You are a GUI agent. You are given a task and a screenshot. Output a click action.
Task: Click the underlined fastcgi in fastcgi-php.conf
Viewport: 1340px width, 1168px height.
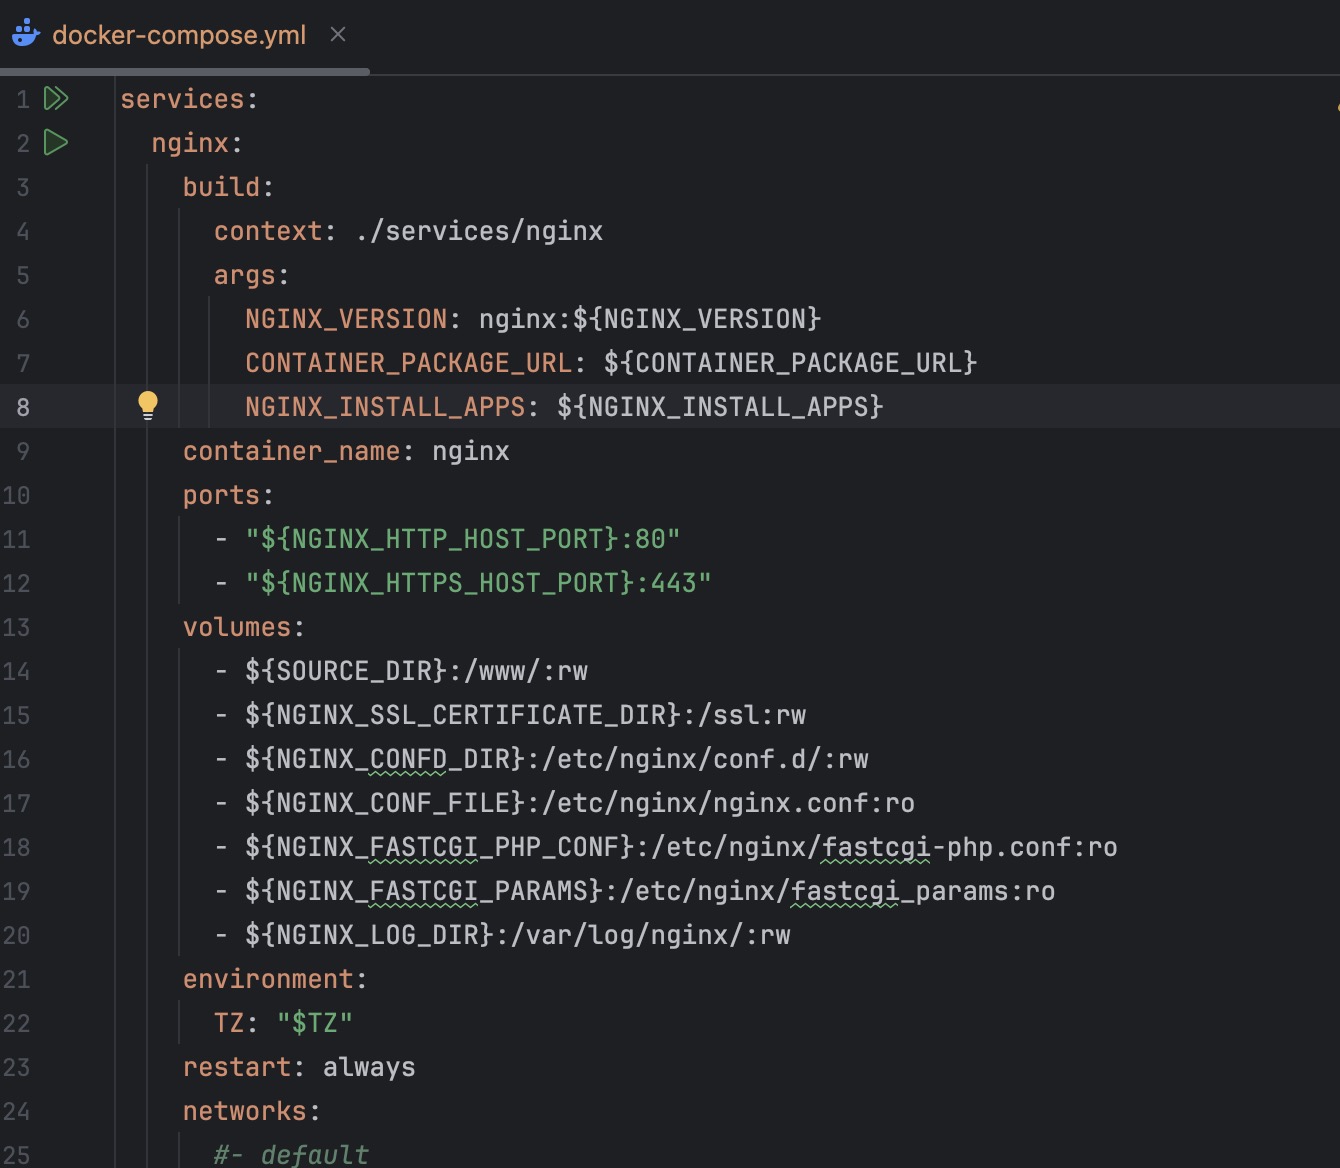click(x=876, y=847)
